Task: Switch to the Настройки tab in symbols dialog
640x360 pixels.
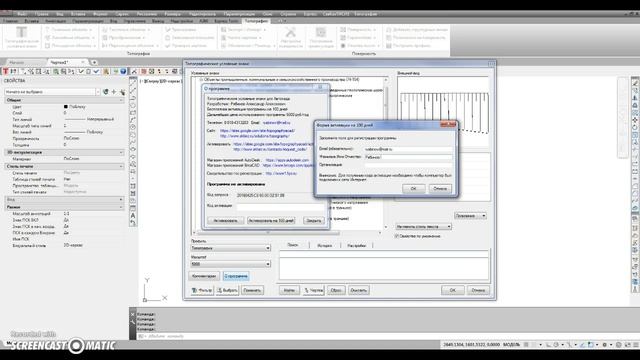Action: [356, 246]
